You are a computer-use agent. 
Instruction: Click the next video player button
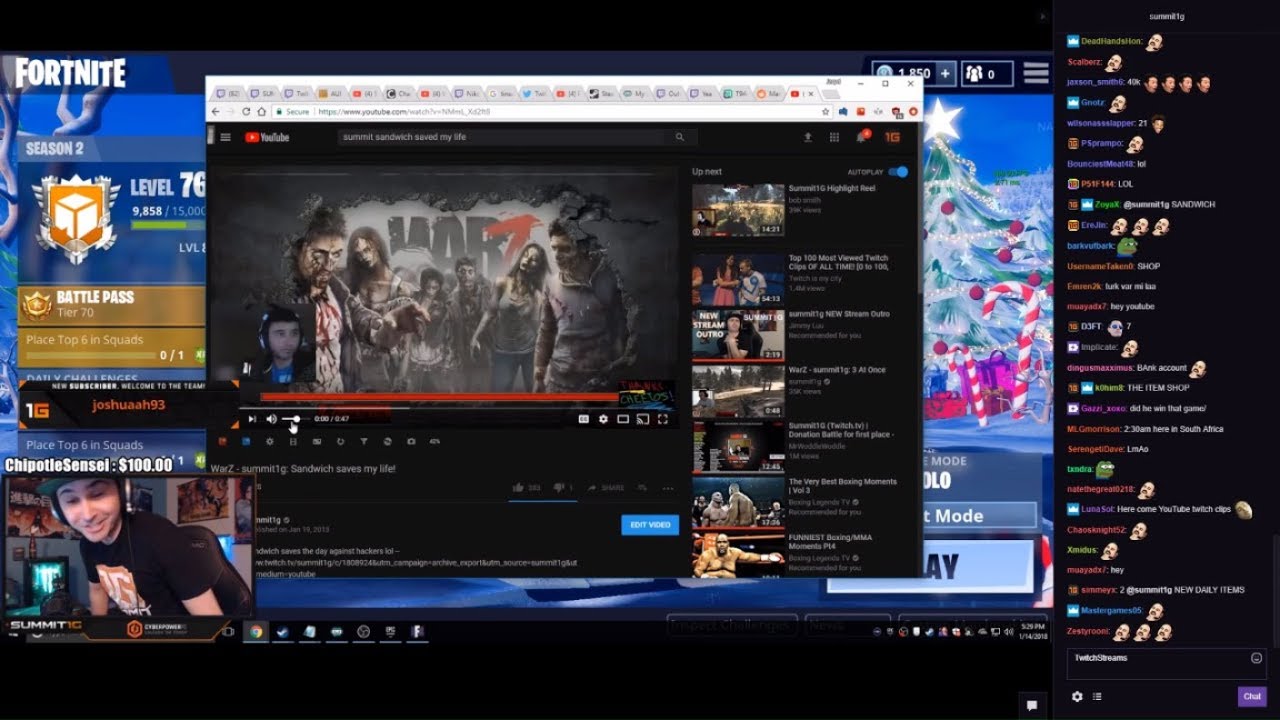[x=252, y=419]
